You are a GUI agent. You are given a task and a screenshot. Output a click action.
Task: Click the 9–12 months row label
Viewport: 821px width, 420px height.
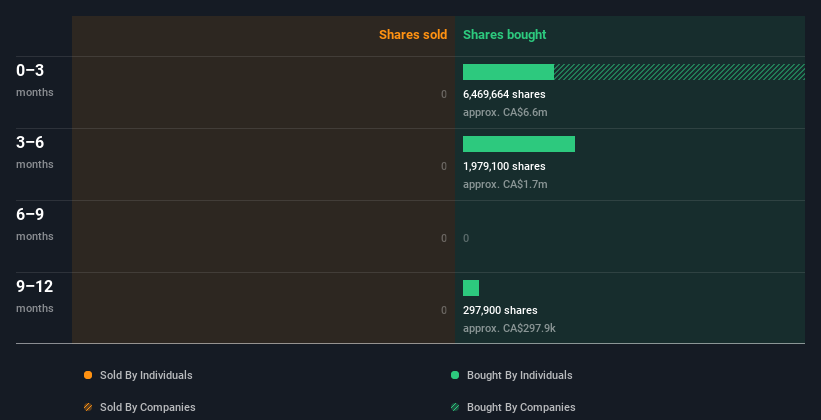tap(35, 296)
